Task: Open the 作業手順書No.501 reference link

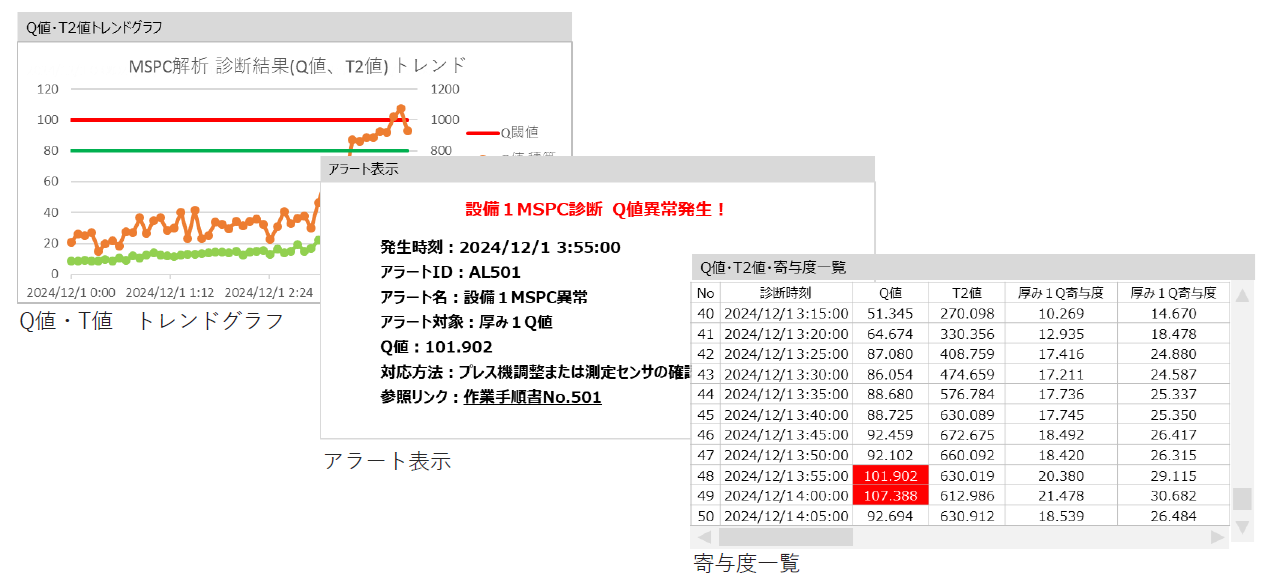Action: [532, 397]
